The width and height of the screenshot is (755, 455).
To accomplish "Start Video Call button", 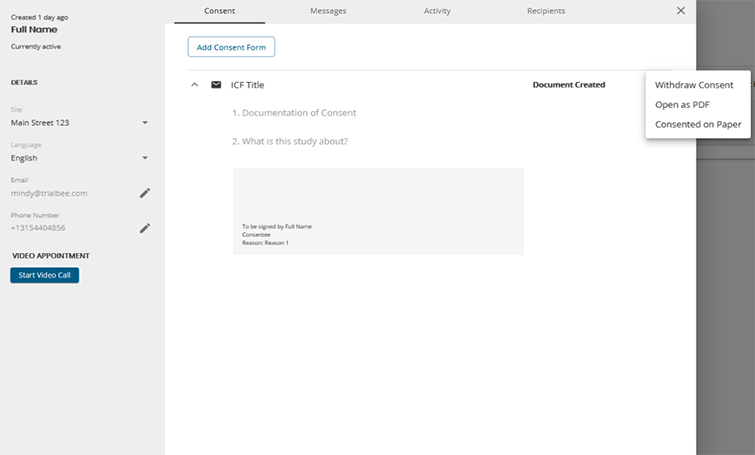I will (44, 275).
